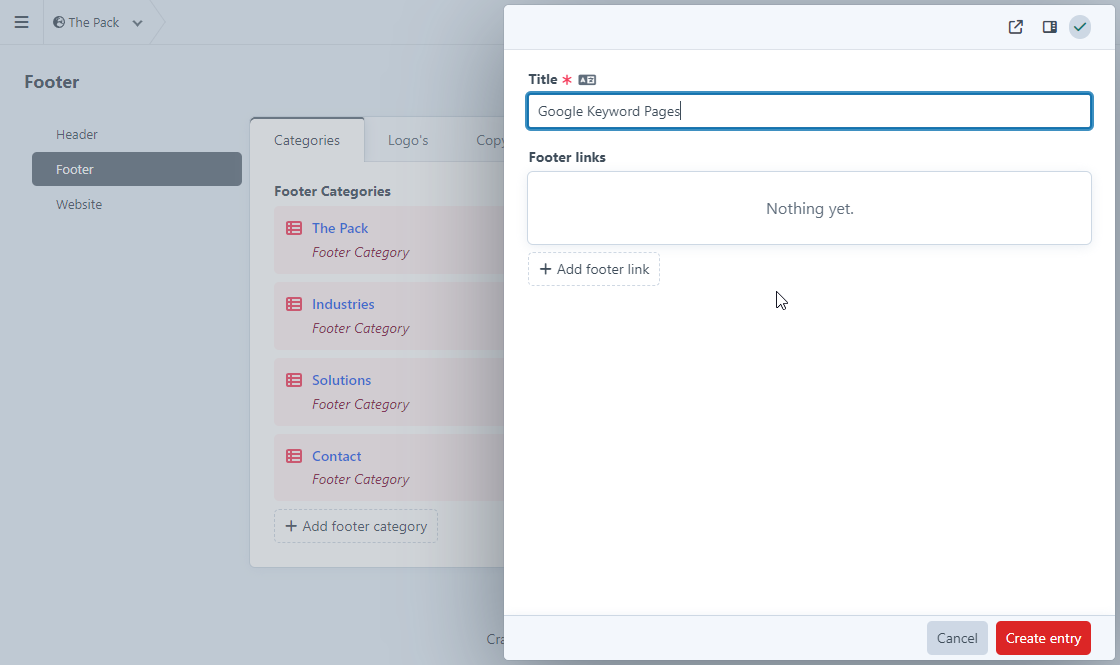
Task: Click the translatable icon beside Title
Action: tap(587, 80)
